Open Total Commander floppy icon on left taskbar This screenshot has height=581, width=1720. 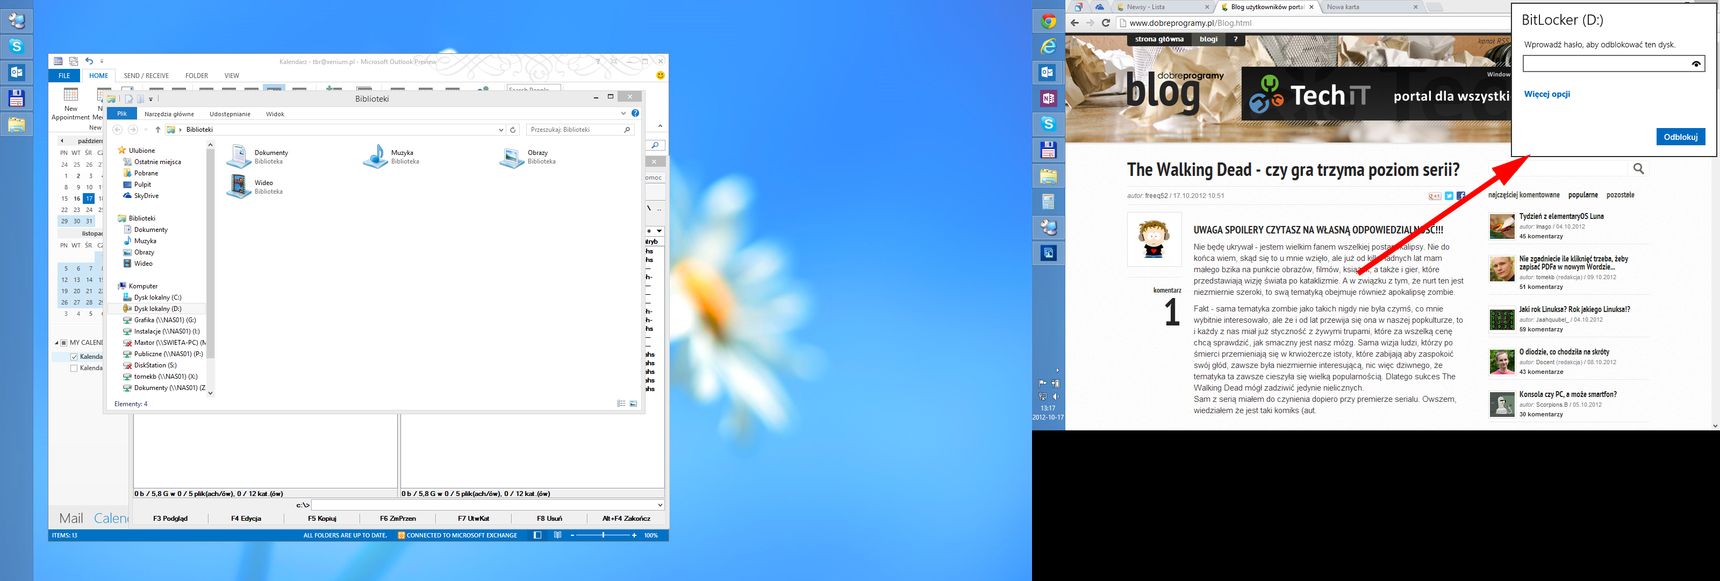click(x=16, y=98)
